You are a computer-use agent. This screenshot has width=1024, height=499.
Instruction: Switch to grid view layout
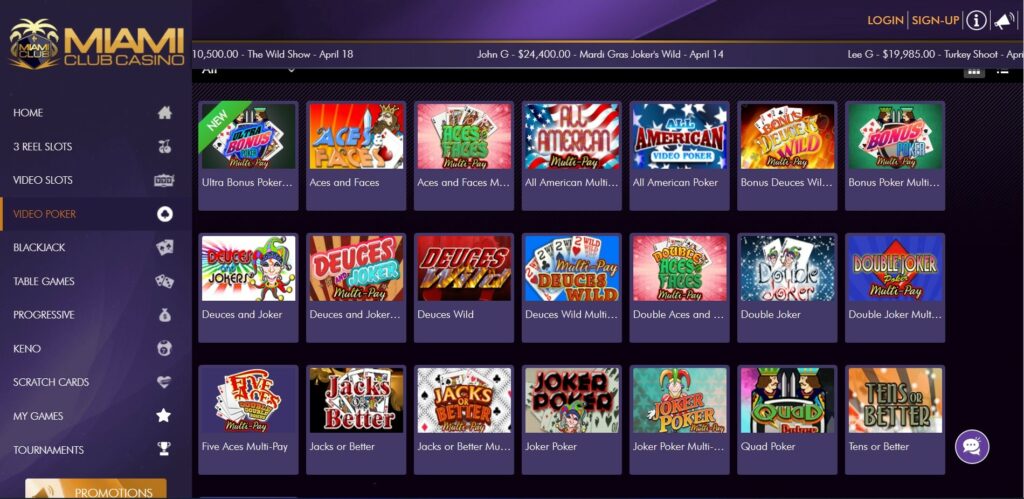click(x=974, y=71)
